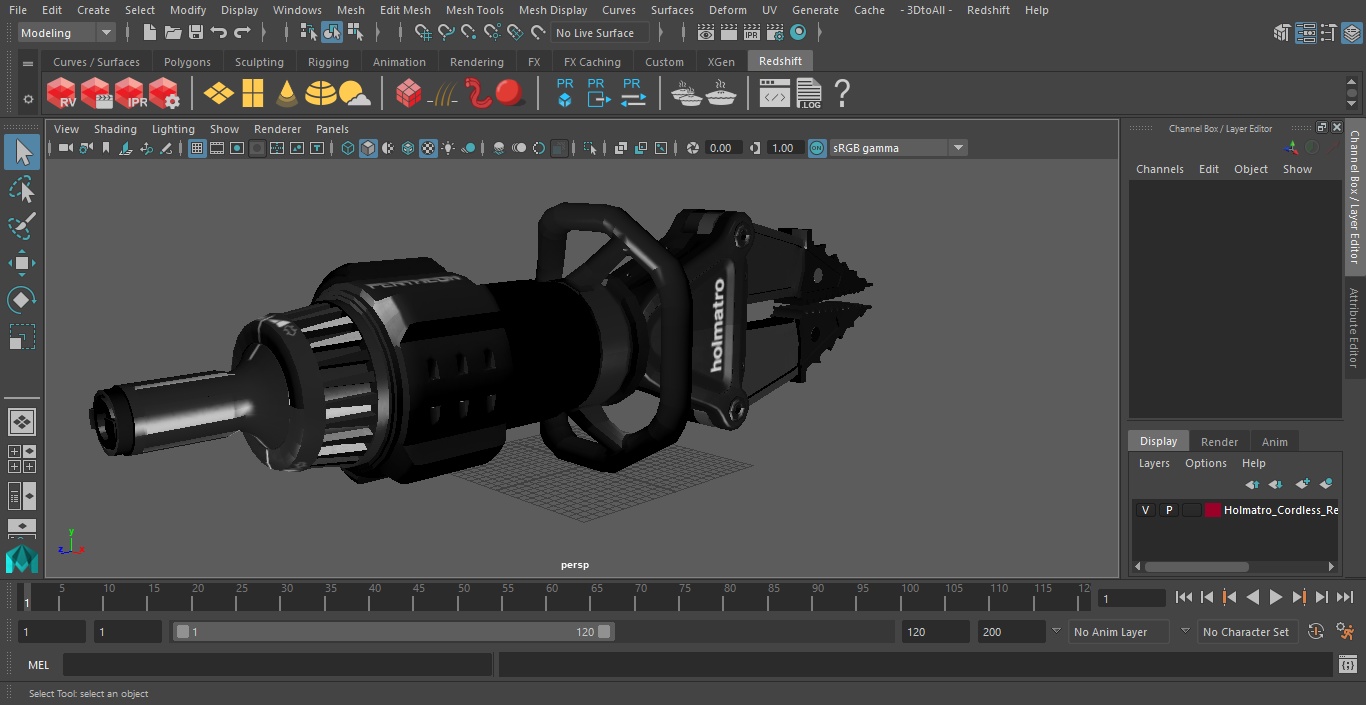Expand the shelf options gear menu
The height and width of the screenshot is (705, 1366).
pos(28,99)
